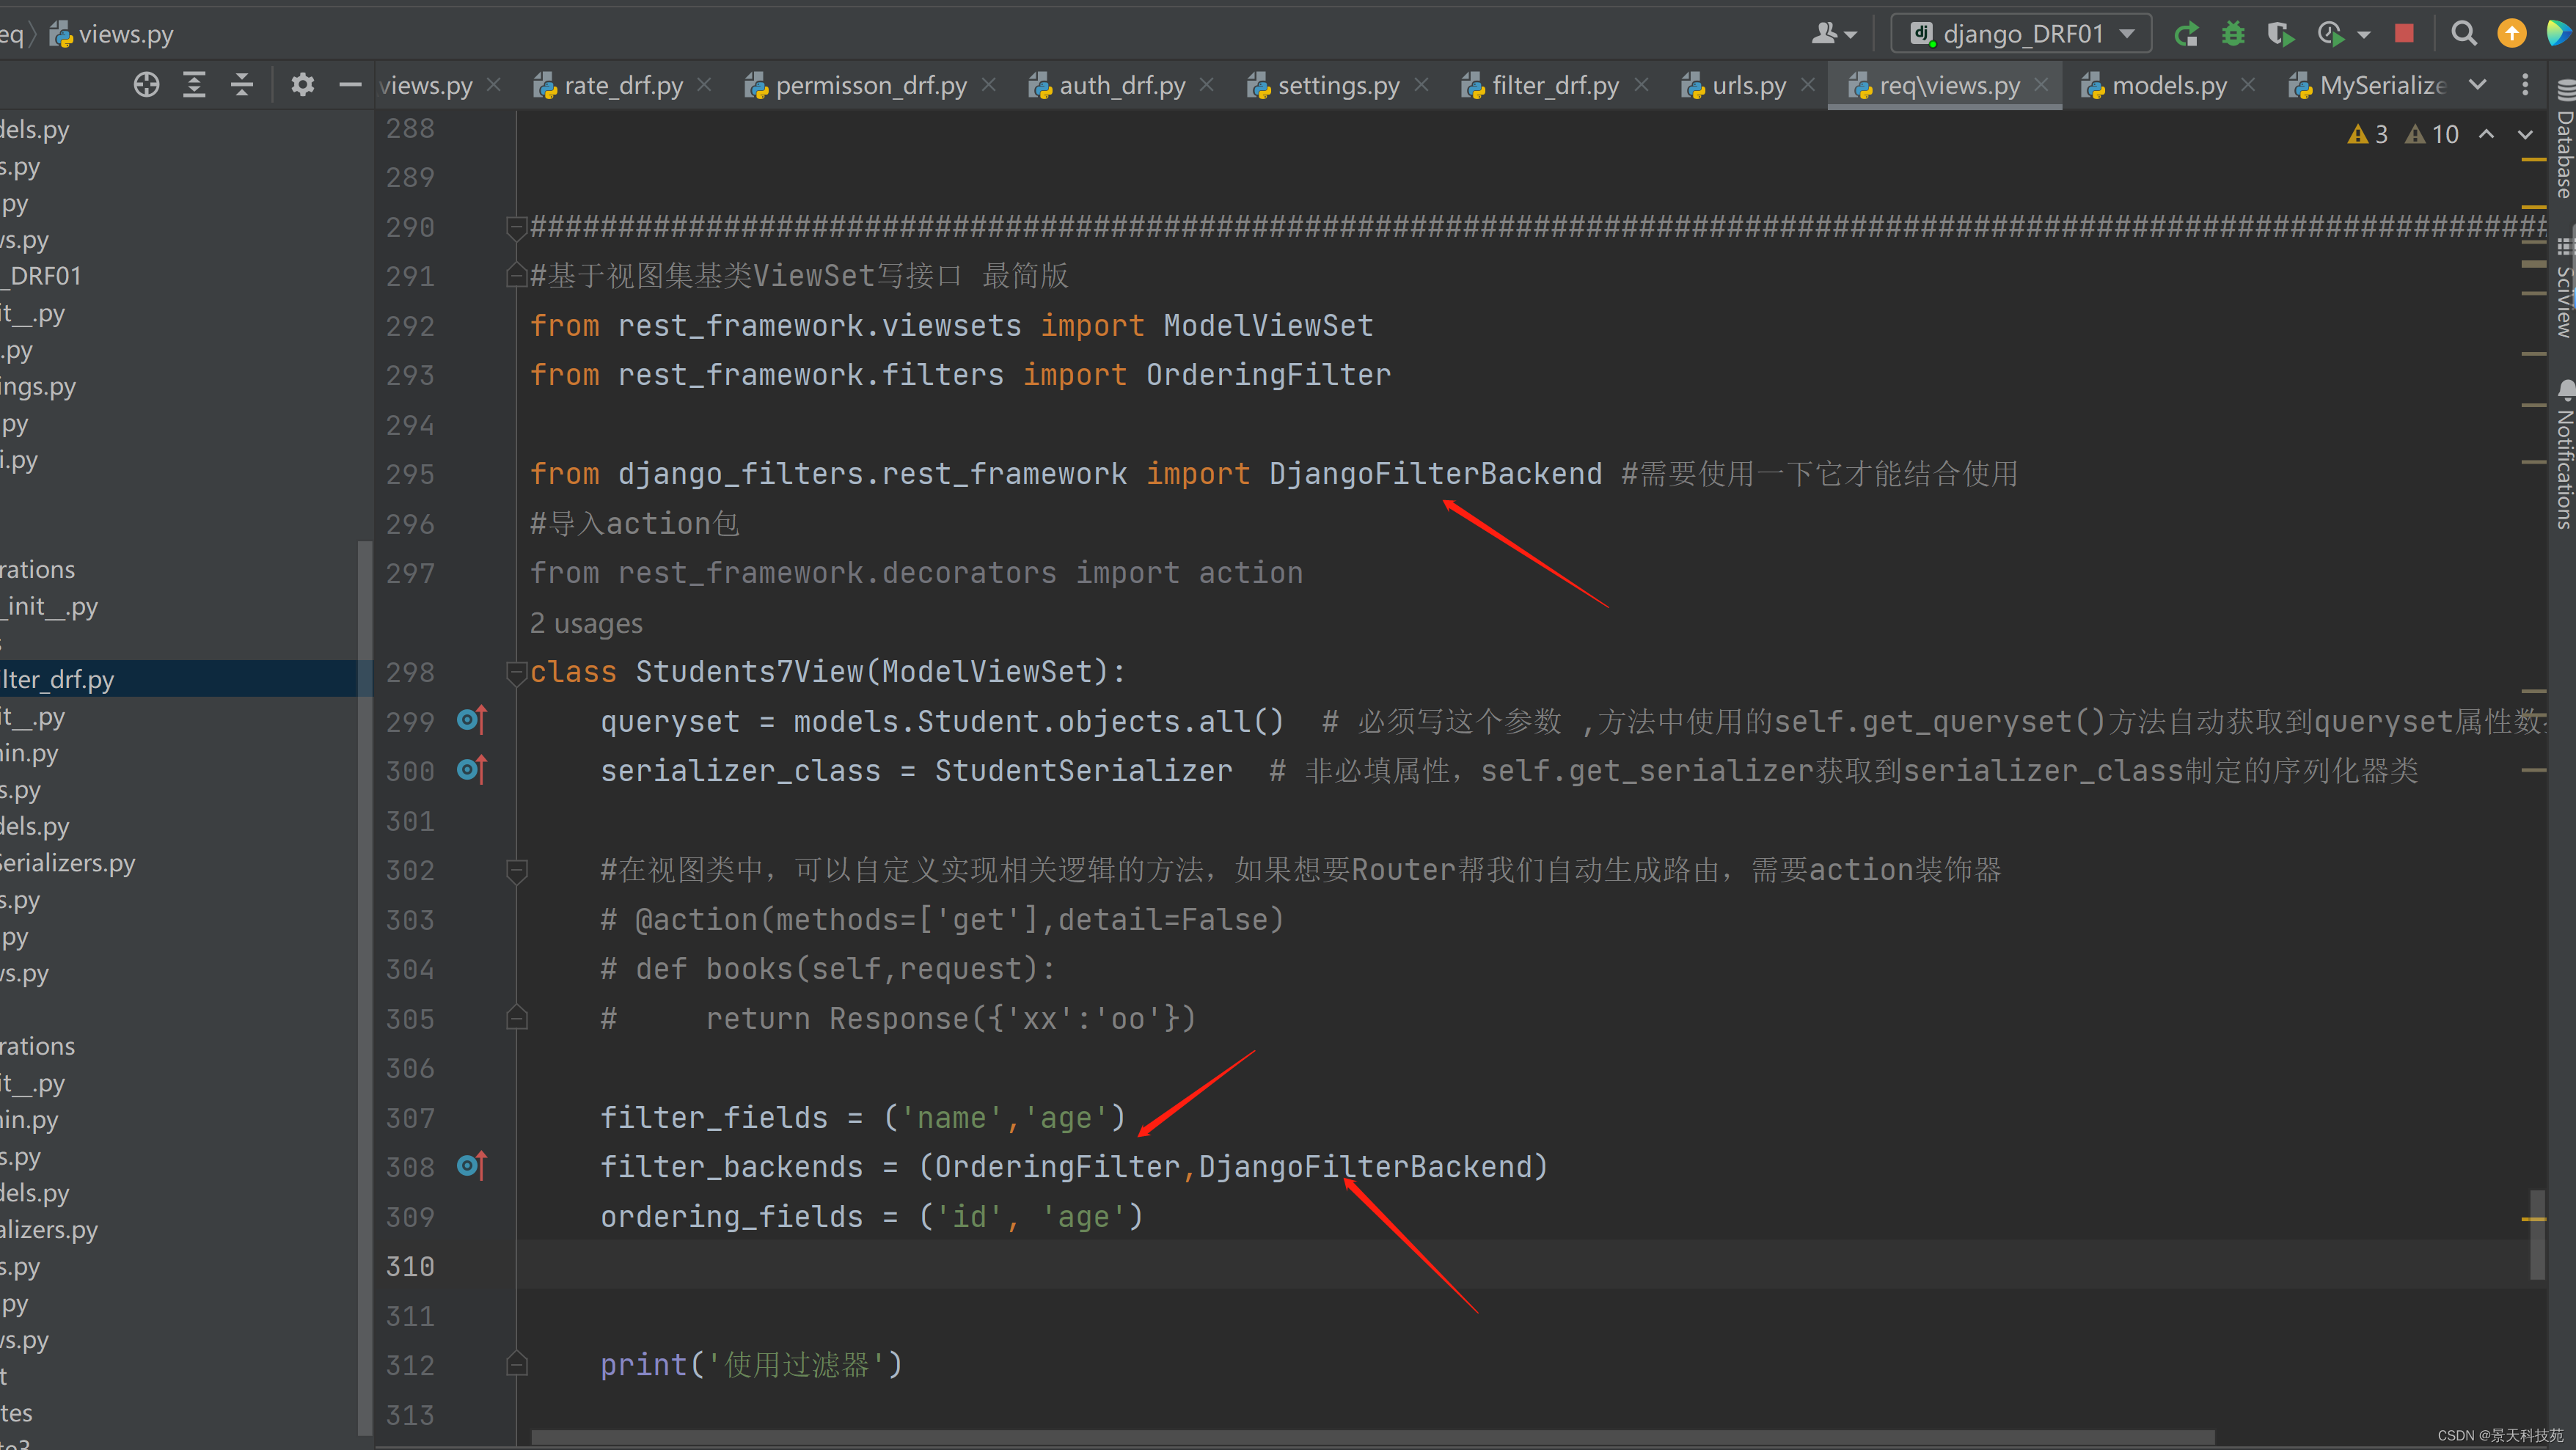Open the code with me user icon
This screenshot has height=1450, width=2576.
coord(1824,34)
